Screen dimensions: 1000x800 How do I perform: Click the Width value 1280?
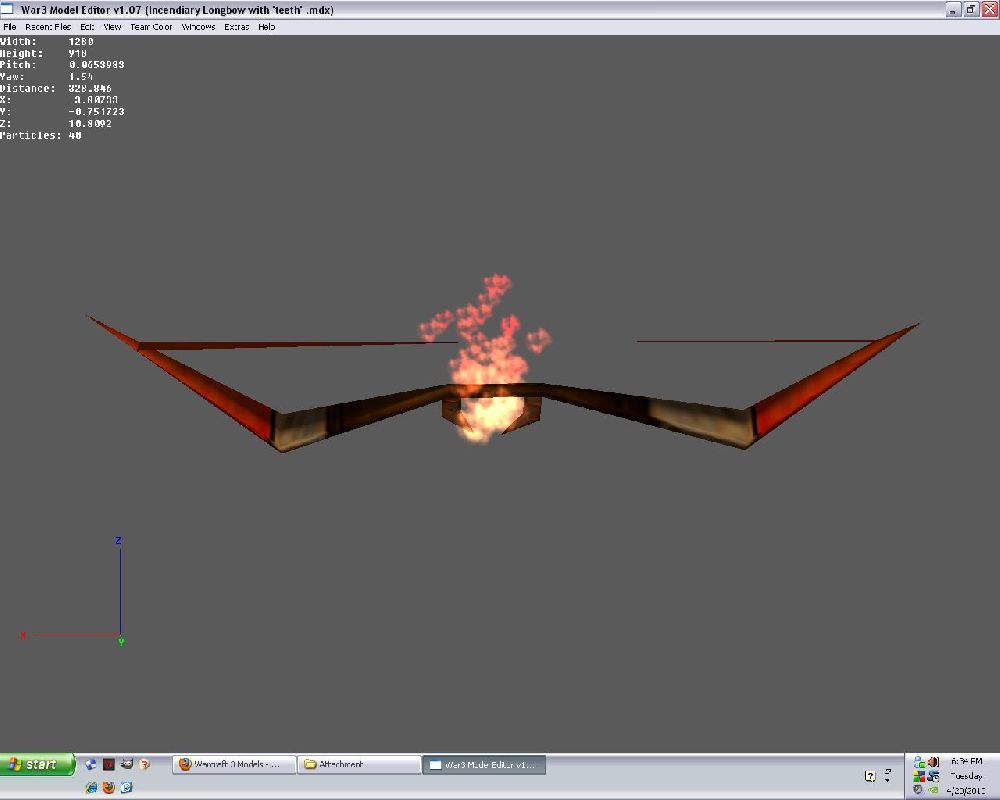click(x=81, y=41)
